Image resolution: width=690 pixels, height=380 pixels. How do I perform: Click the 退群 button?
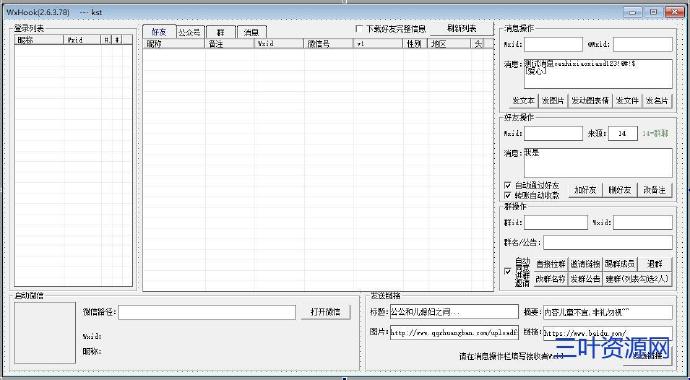[x=655, y=264]
